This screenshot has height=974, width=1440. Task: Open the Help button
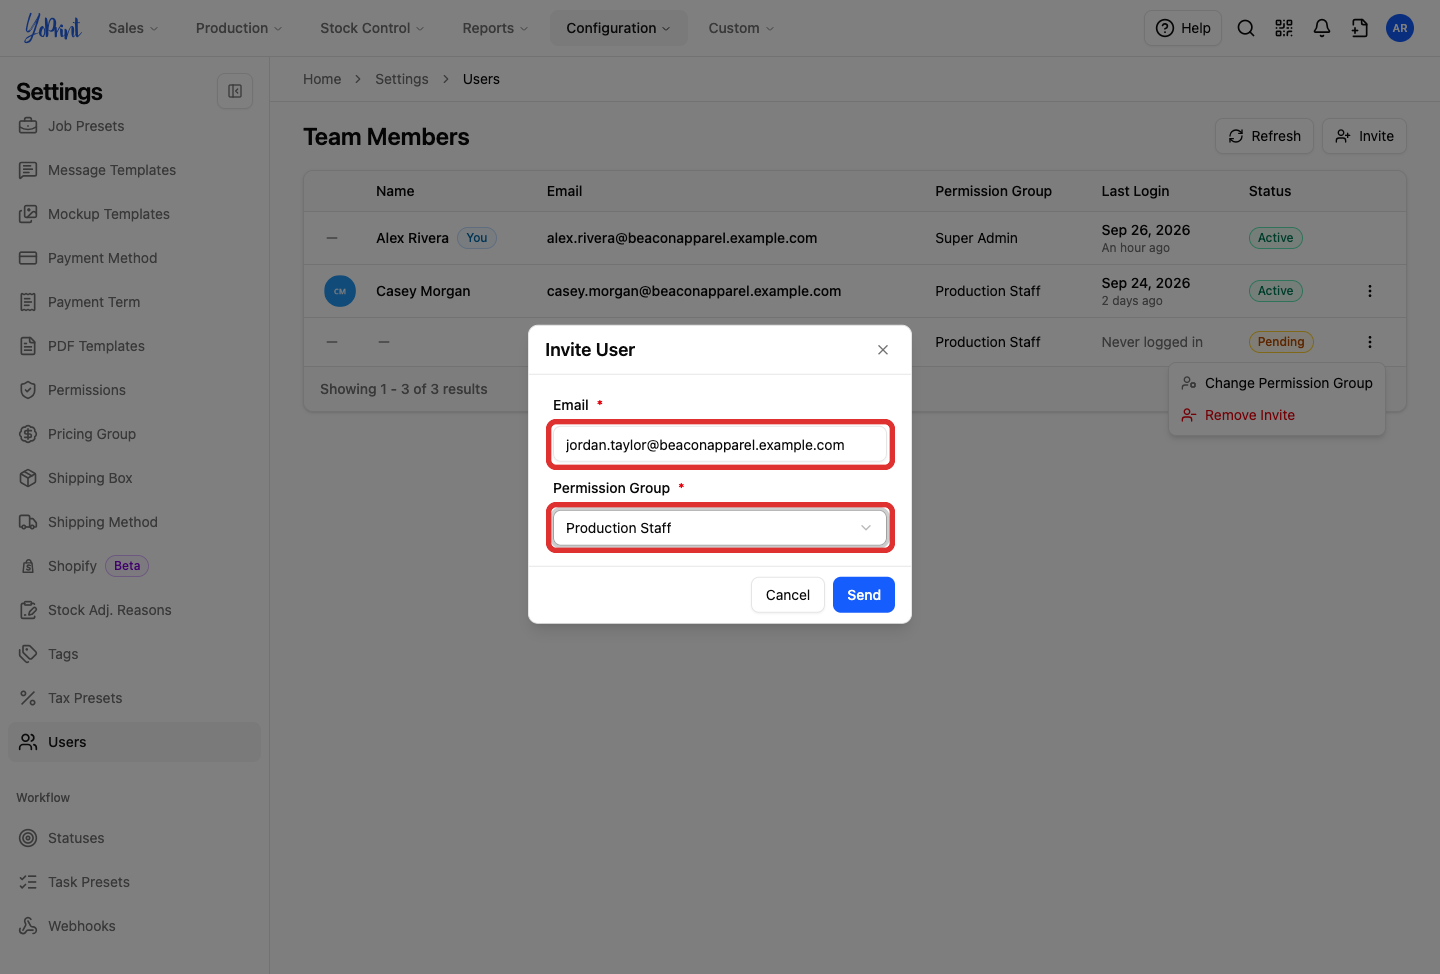coord(1183,28)
